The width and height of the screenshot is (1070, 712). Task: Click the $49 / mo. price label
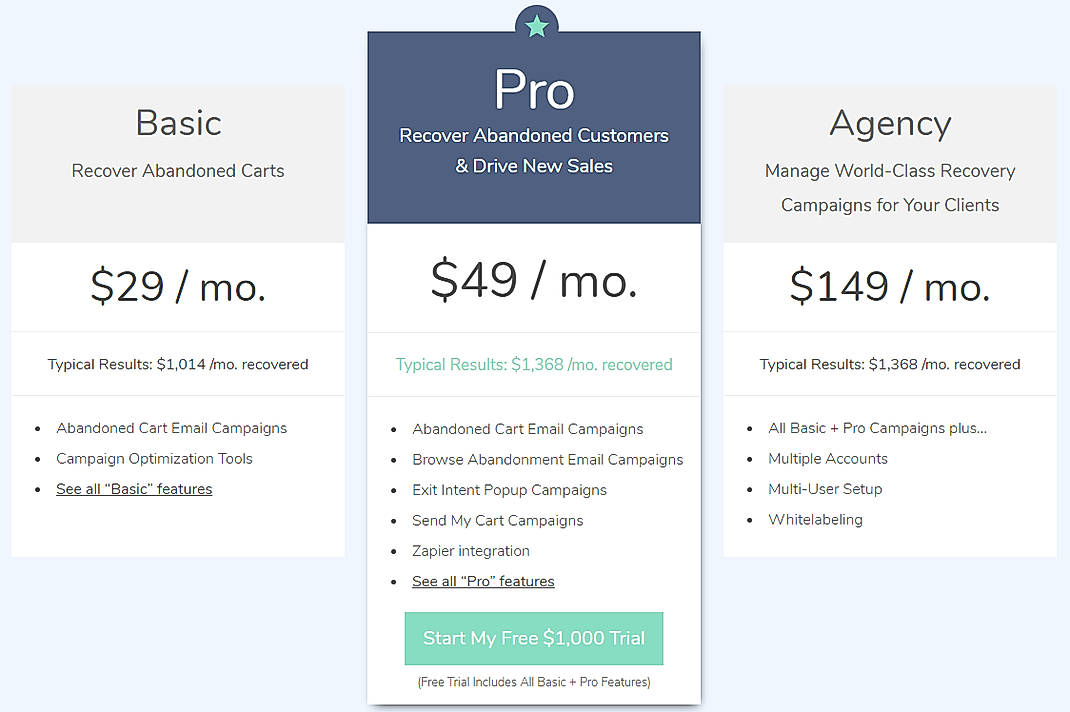pos(534,280)
